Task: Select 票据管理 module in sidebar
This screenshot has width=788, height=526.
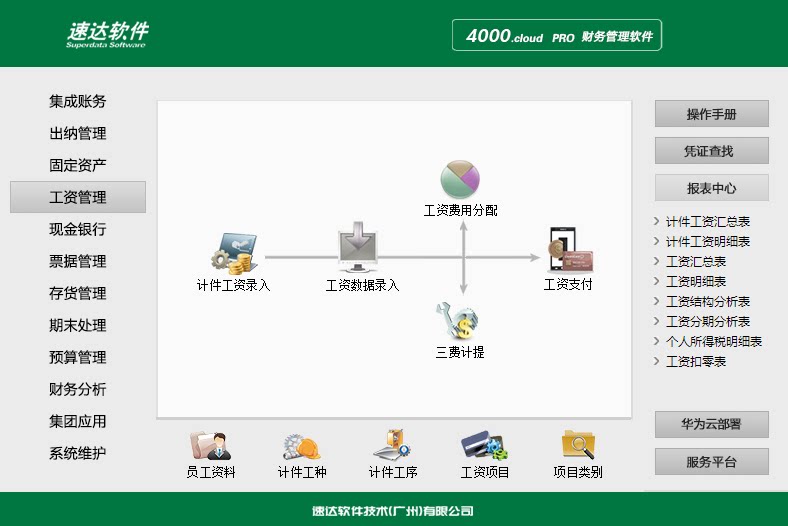Action: (x=78, y=261)
